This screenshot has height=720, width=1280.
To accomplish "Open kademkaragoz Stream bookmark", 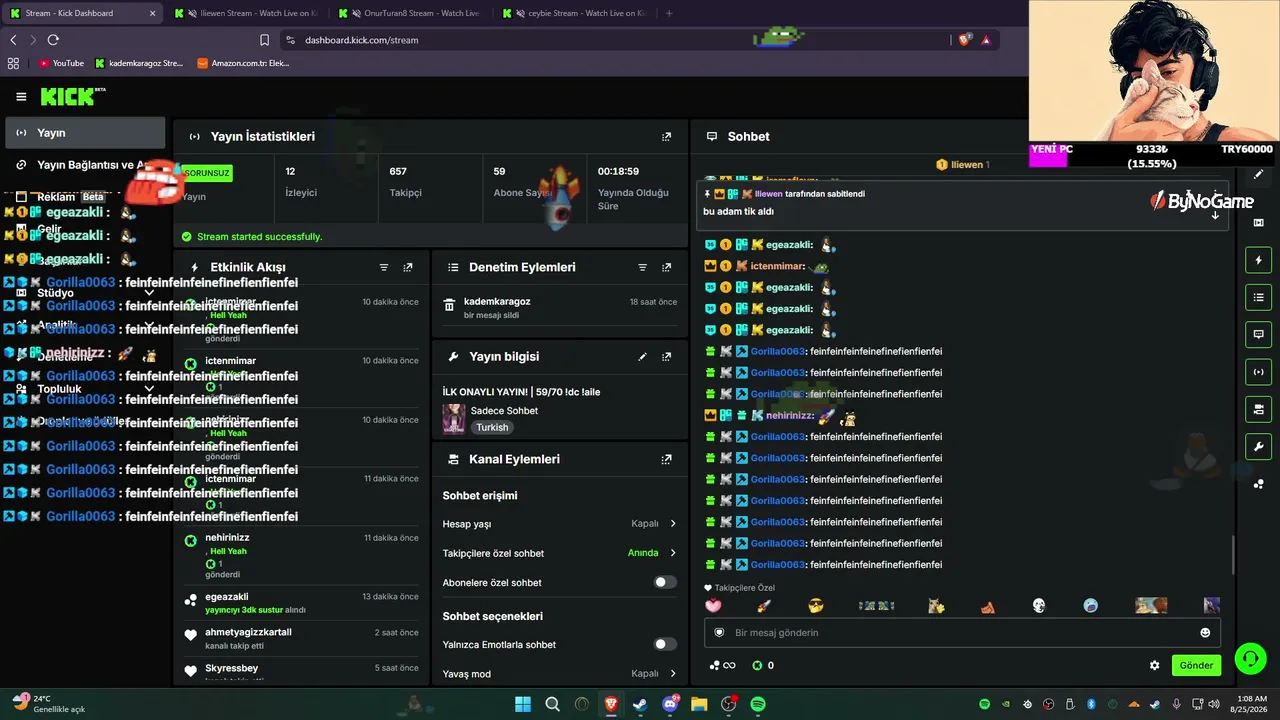I will pos(139,63).
